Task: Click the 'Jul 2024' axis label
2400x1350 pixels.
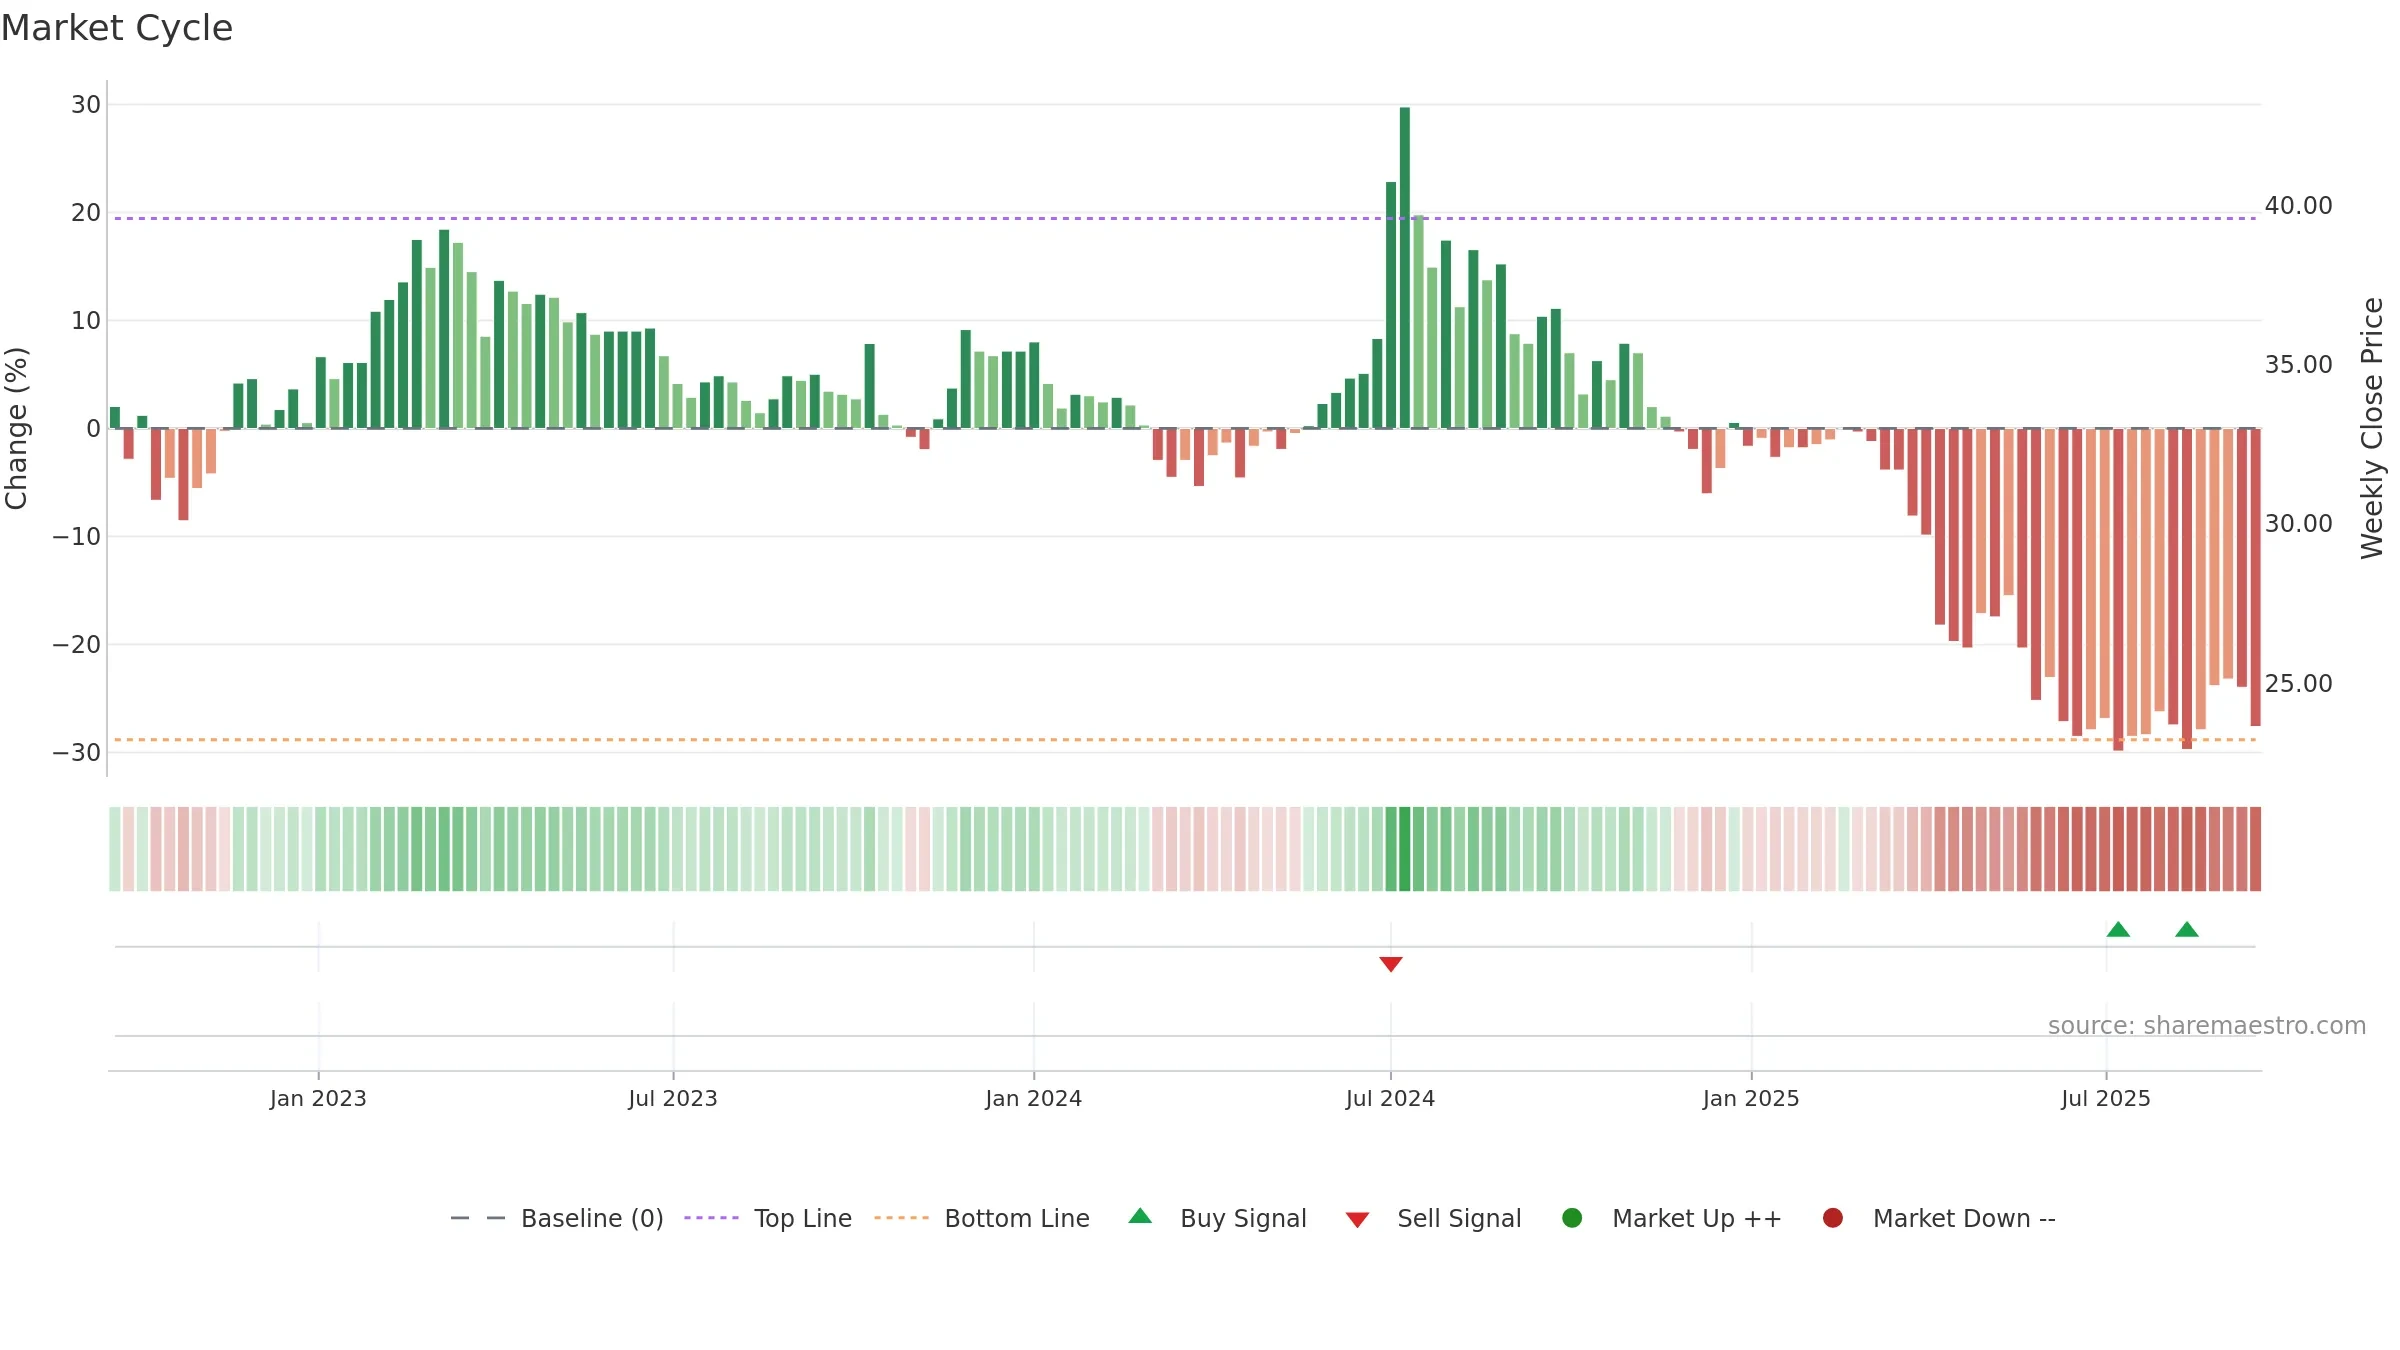Action: coord(1391,1098)
